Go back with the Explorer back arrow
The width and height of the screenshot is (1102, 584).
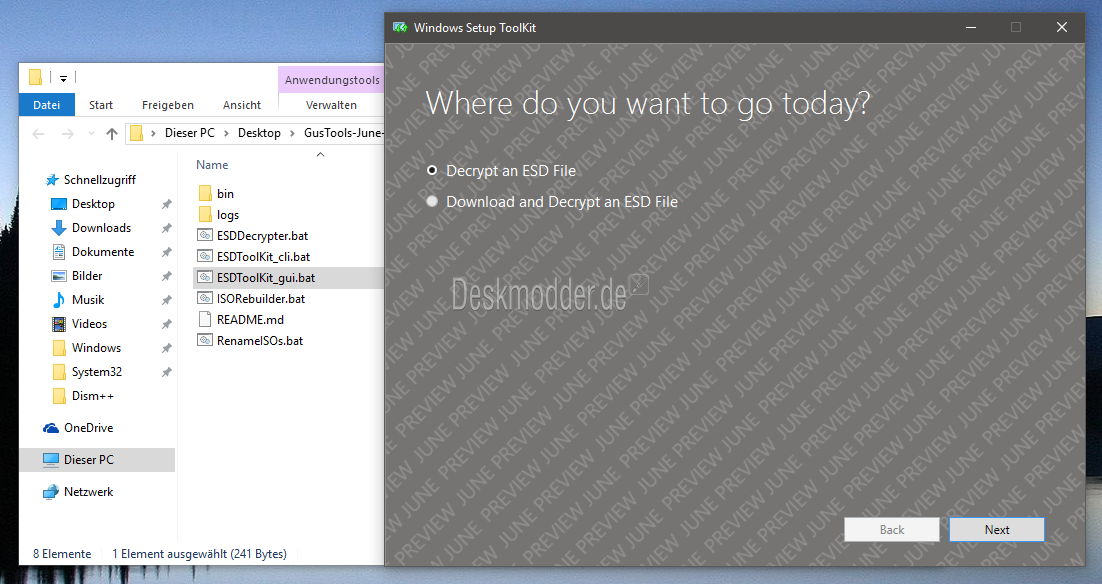(x=39, y=134)
